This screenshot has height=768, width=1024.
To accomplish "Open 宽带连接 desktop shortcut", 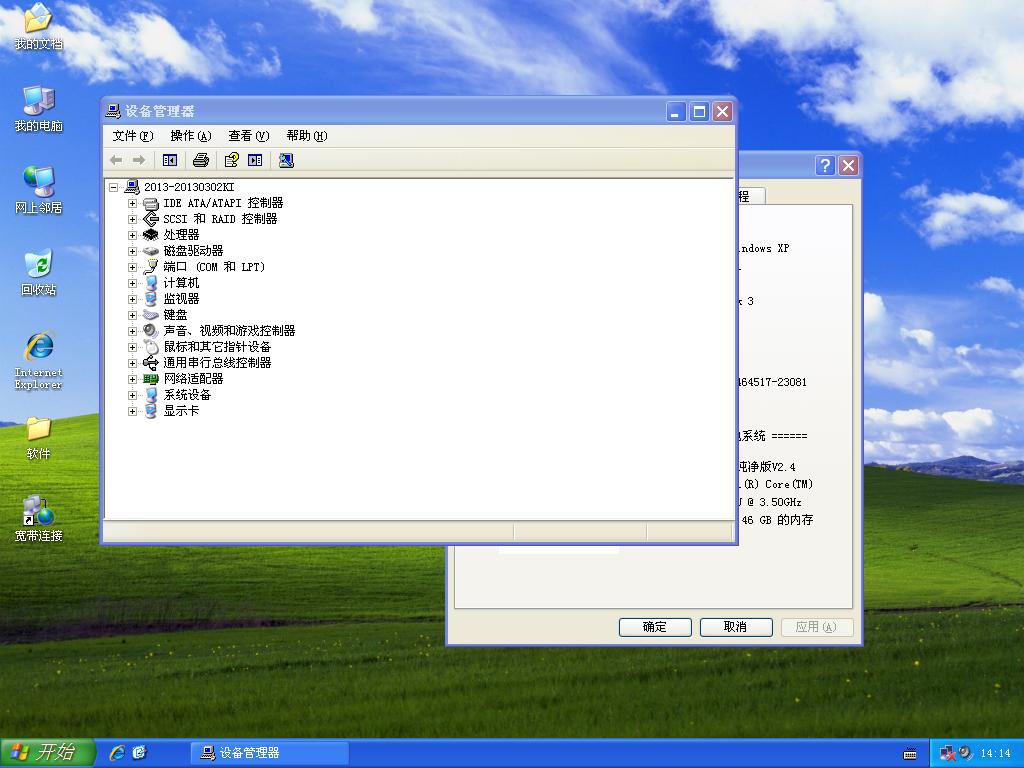I will [38, 519].
